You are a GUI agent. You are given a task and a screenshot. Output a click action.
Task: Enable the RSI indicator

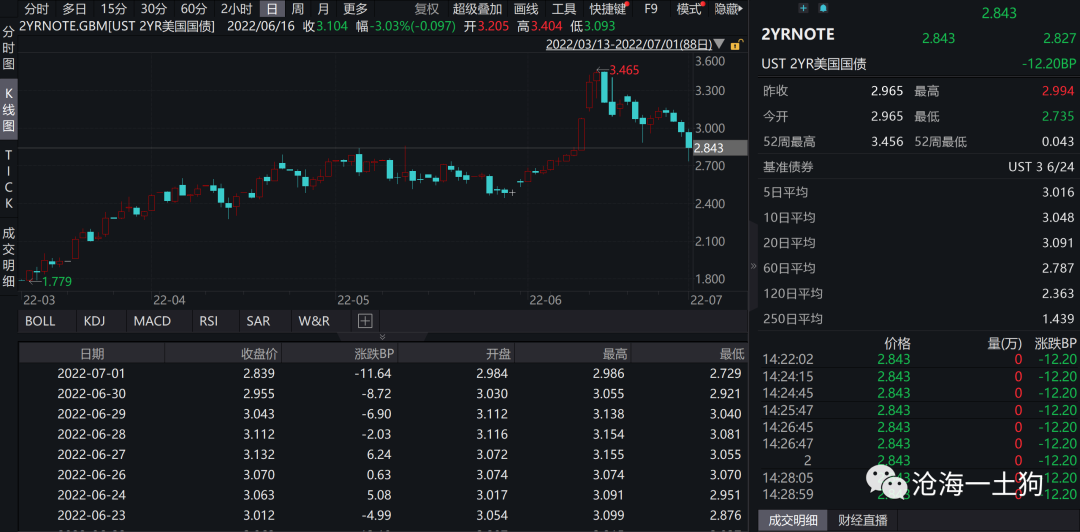point(209,321)
